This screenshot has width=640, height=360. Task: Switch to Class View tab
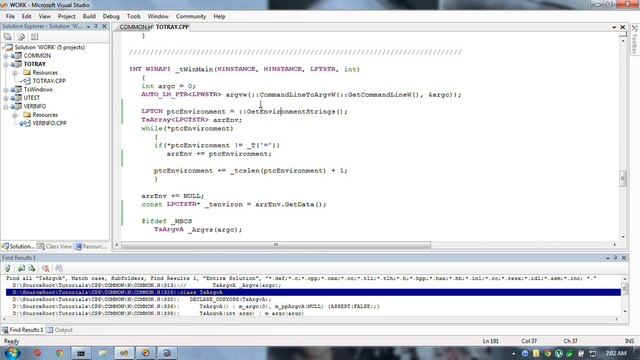(x=55, y=247)
